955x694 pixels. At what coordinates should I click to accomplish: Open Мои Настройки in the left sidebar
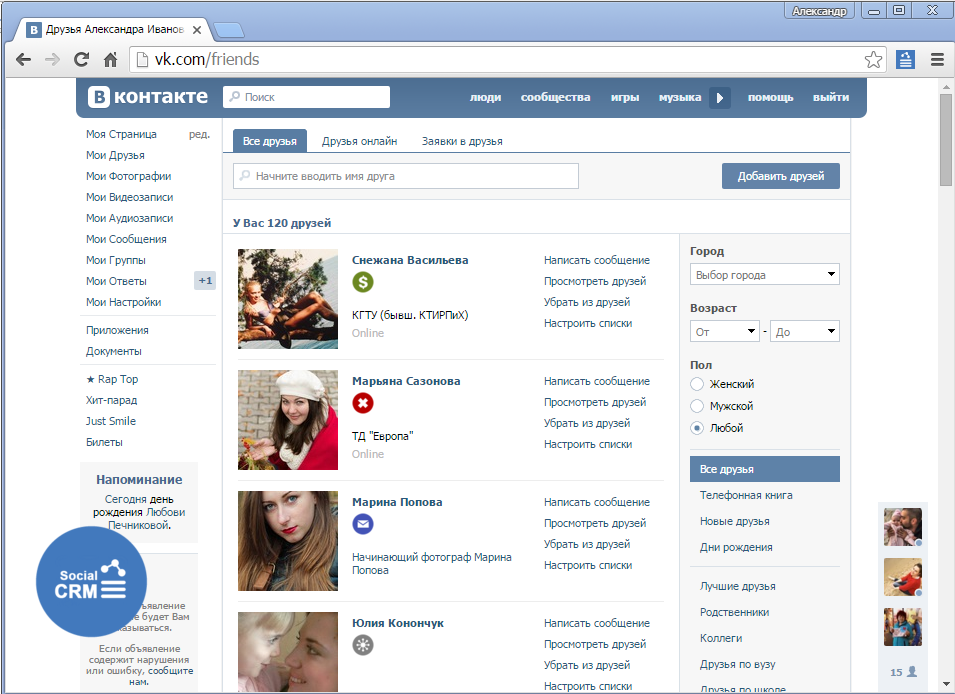pyautogui.click(x=124, y=302)
